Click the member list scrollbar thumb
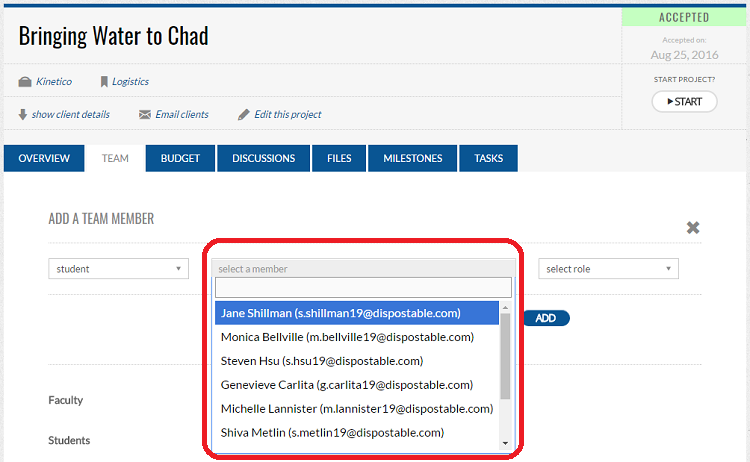Image resolution: width=750 pixels, height=462 pixels. [505, 356]
